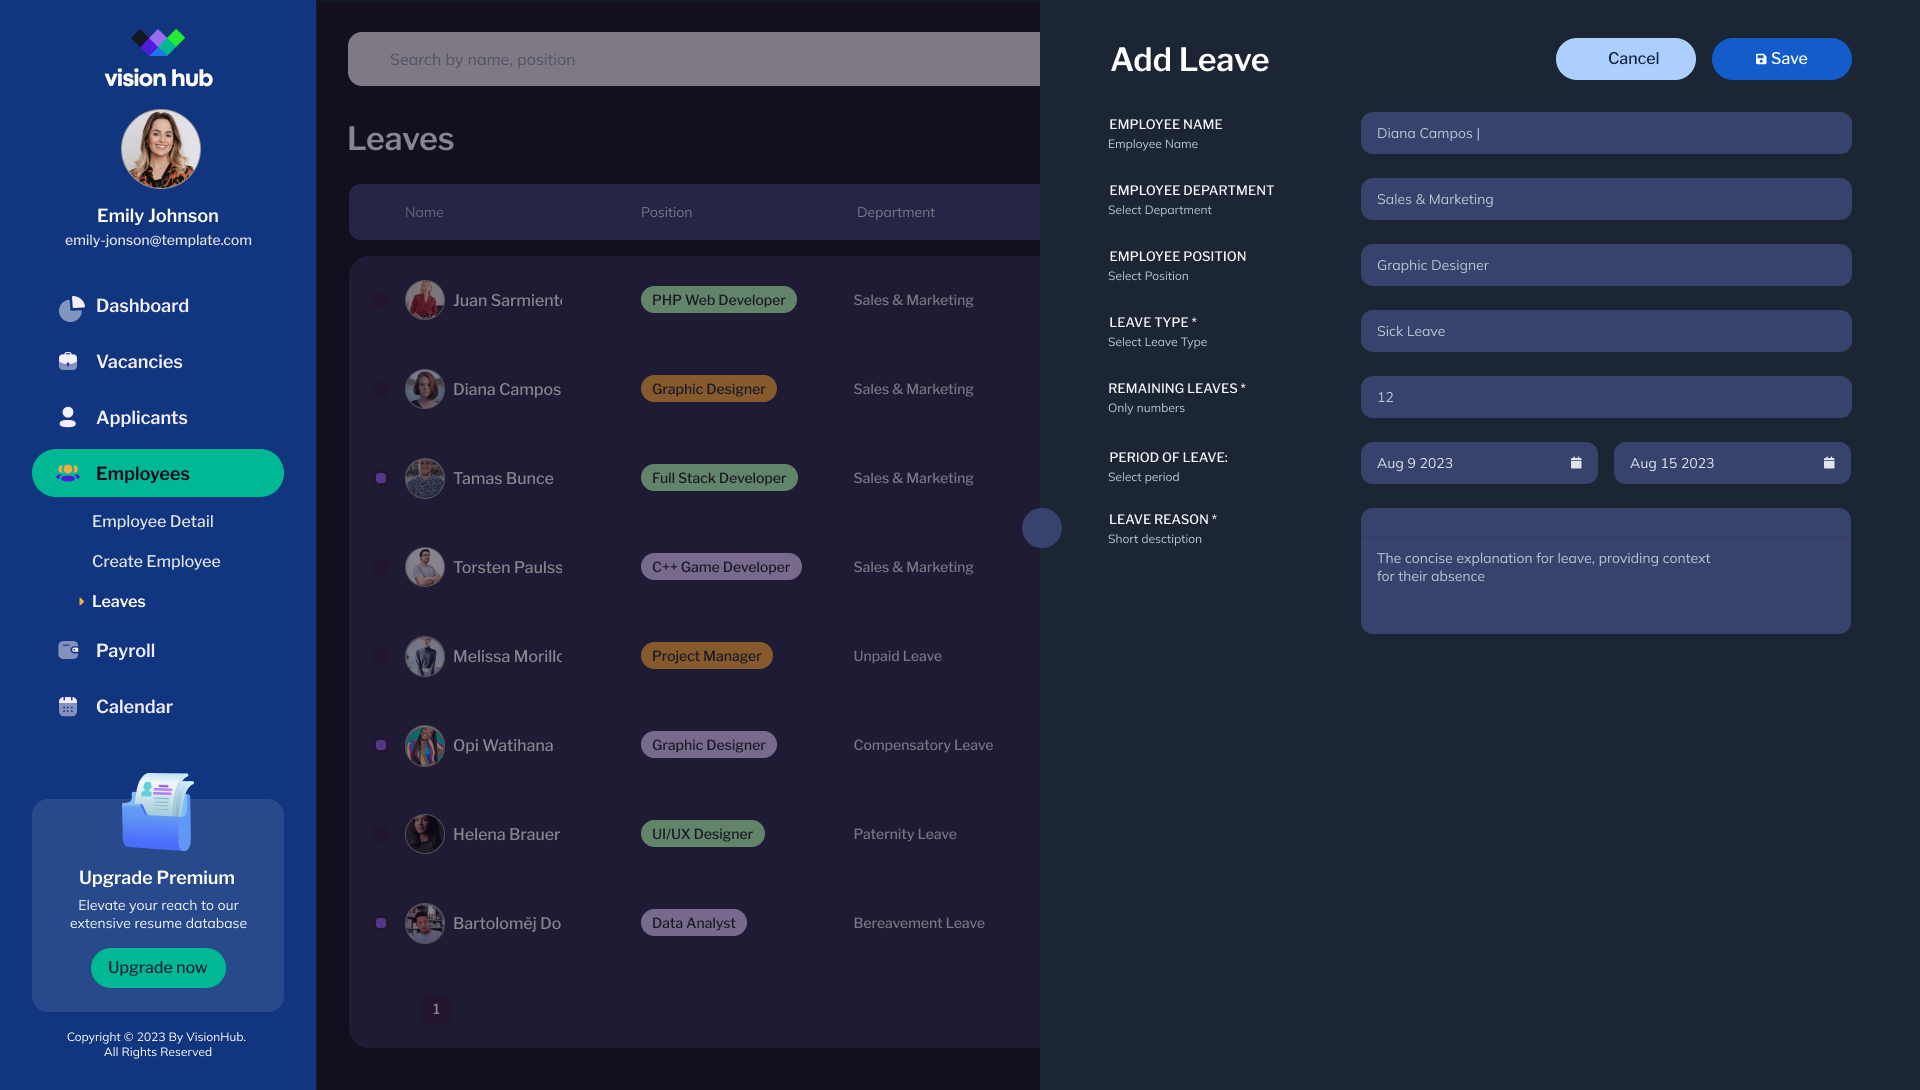Focus the Leave Reason text area
Image resolution: width=1920 pixels, height=1090 pixels.
[x=1606, y=571]
